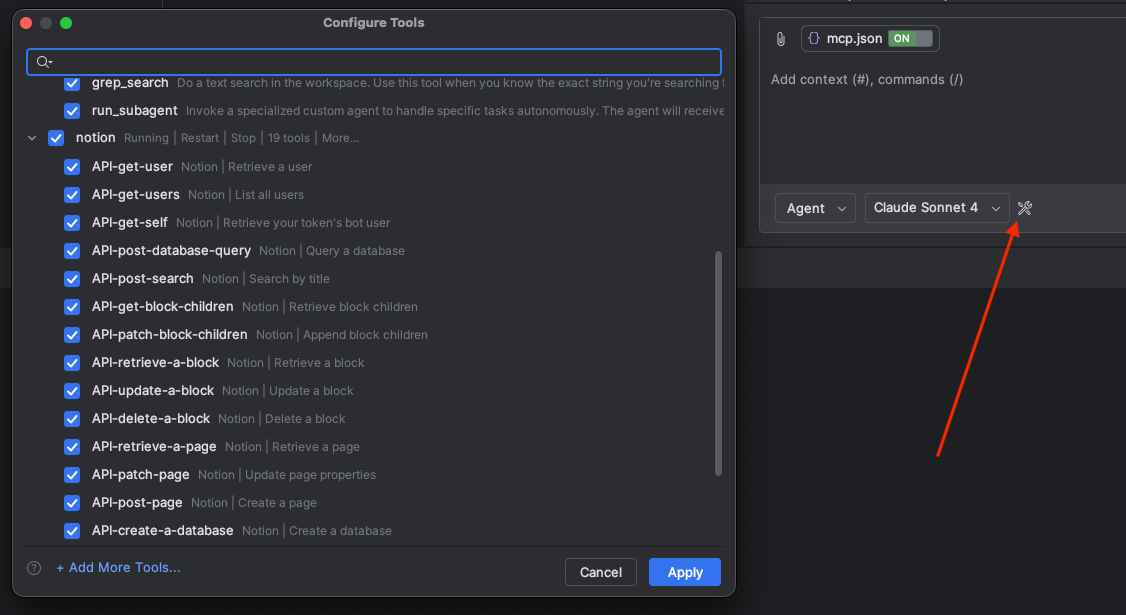Screen dimensions: 1126x615
Task: Click the 'Update page properties' description text
Action: [x=310, y=475]
